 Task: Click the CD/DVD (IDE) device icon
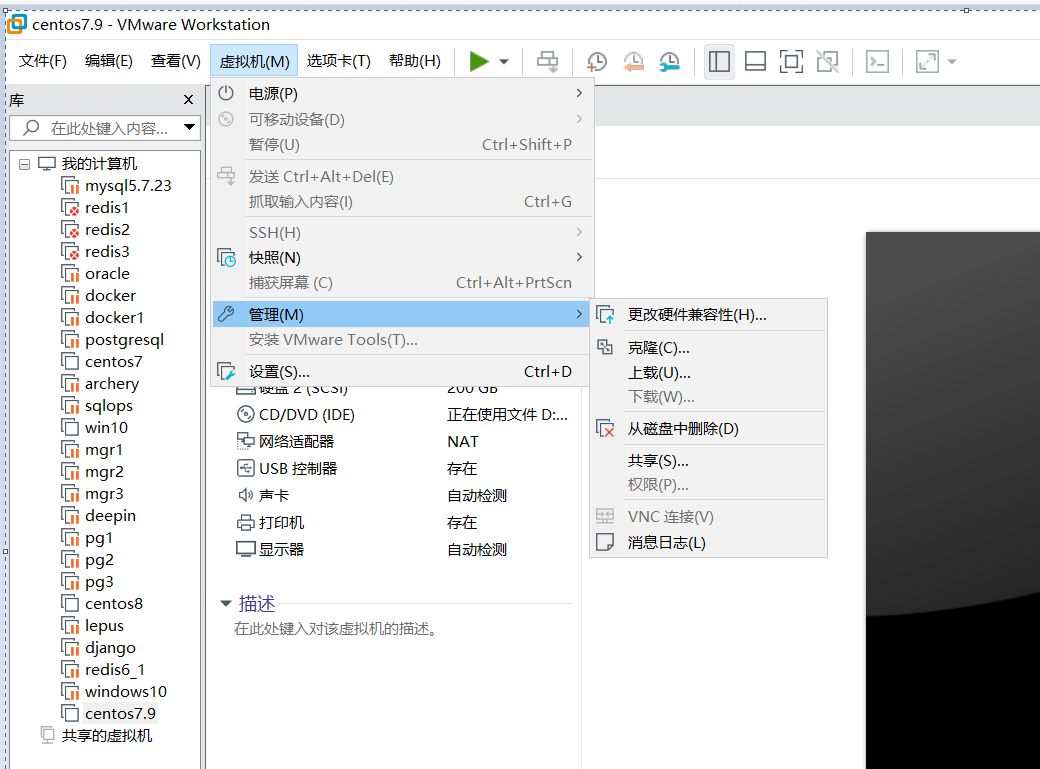coord(245,414)
